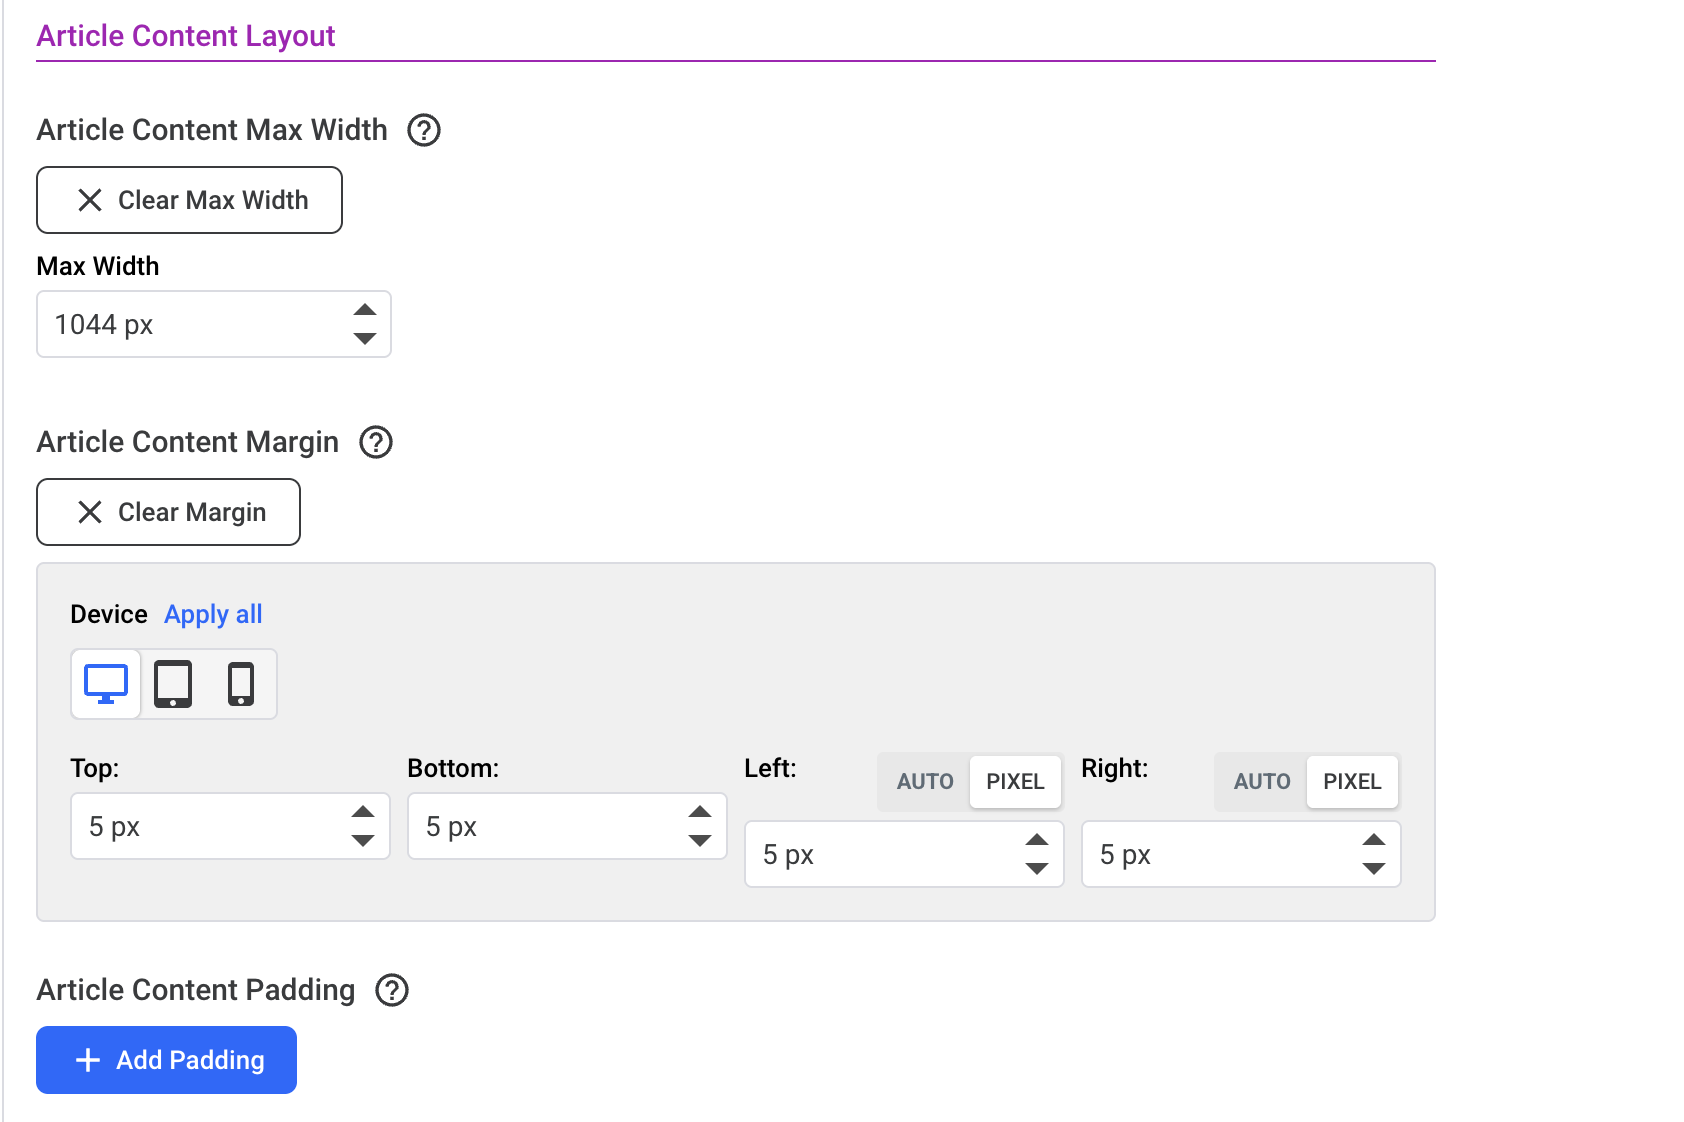Image resolution: width=1684 pixels, height=1122 pixels.
Task: Switch Left margin to AUTO
Action: point(925,782)
